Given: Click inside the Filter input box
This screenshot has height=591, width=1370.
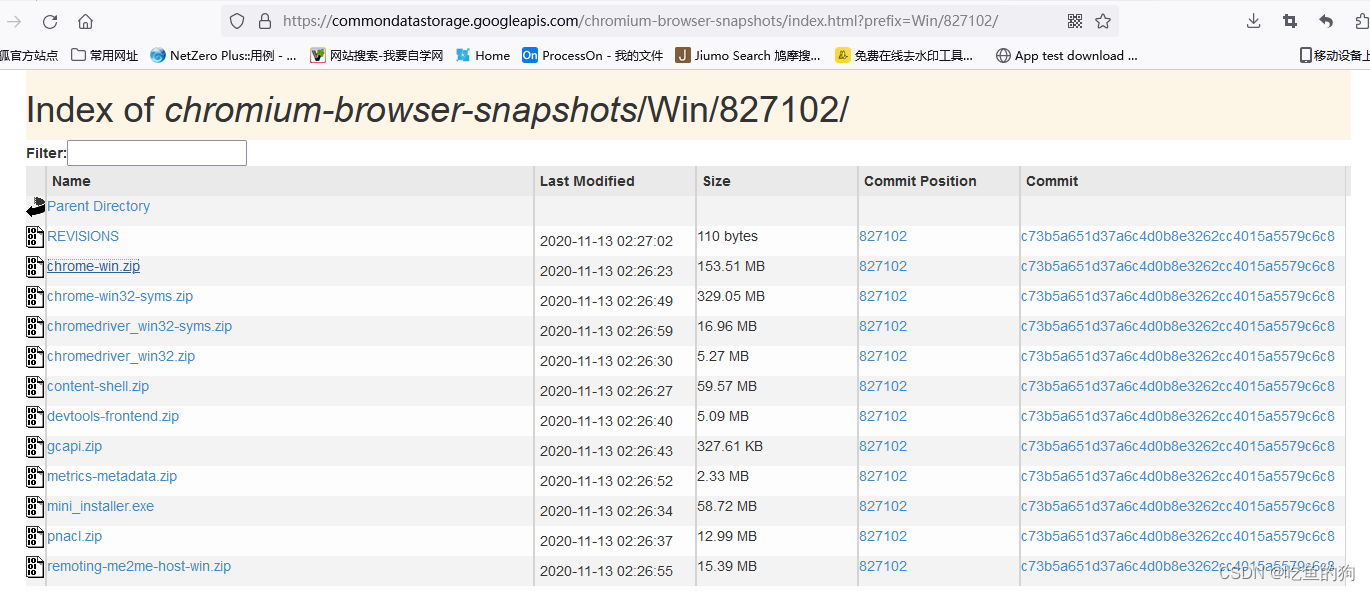Looking at the screenshot, I should (156, 152).
